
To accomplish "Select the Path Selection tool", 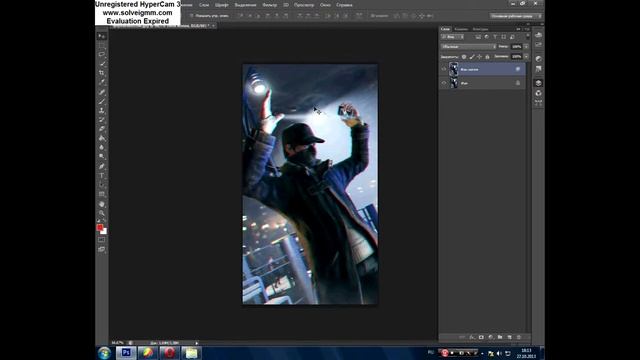I will (x=102, y=185).
